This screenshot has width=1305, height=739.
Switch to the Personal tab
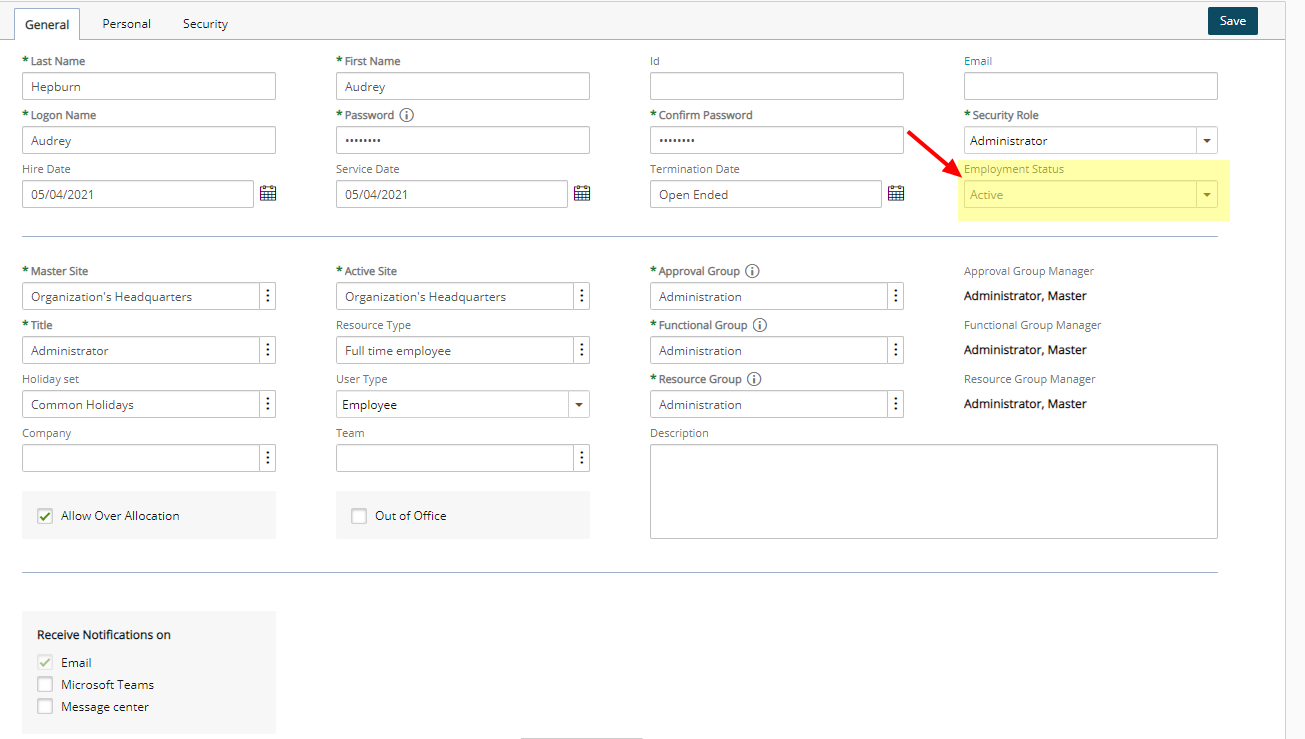tap(127, 23)
